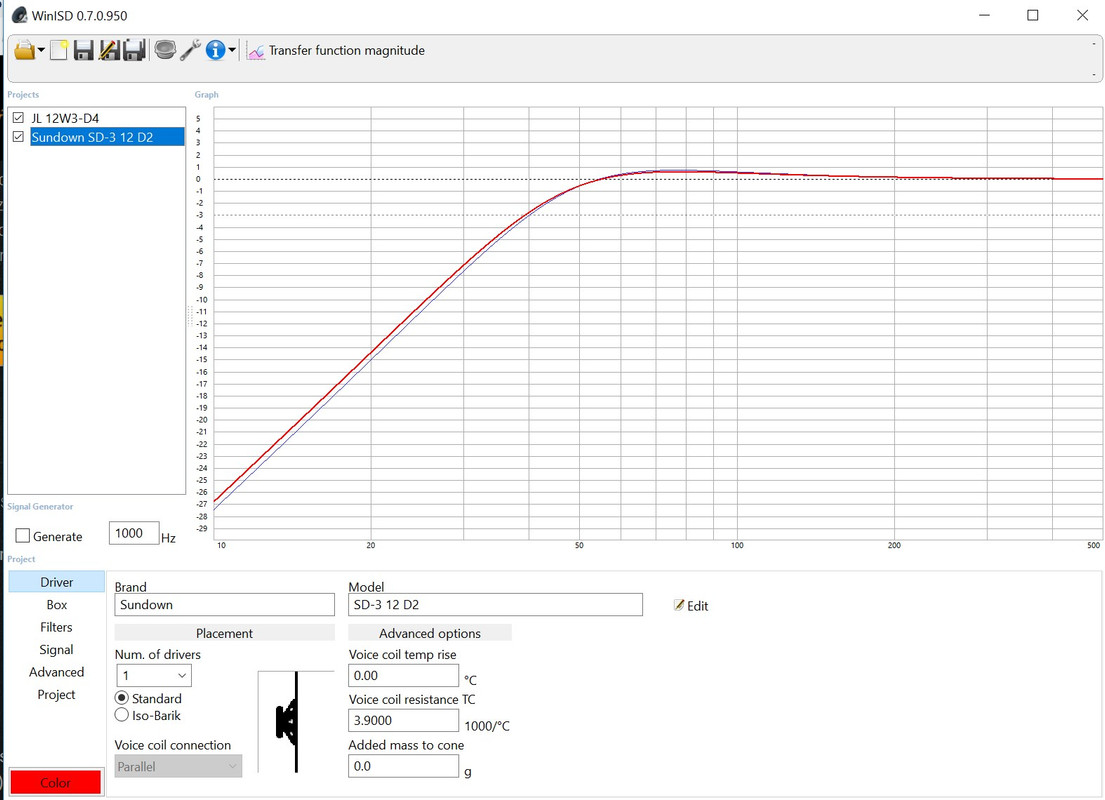The width and height of the screenshot is (1105, 800).
Task: Save all projects with the double floppy icon
Action: click(x=134, y=51)
